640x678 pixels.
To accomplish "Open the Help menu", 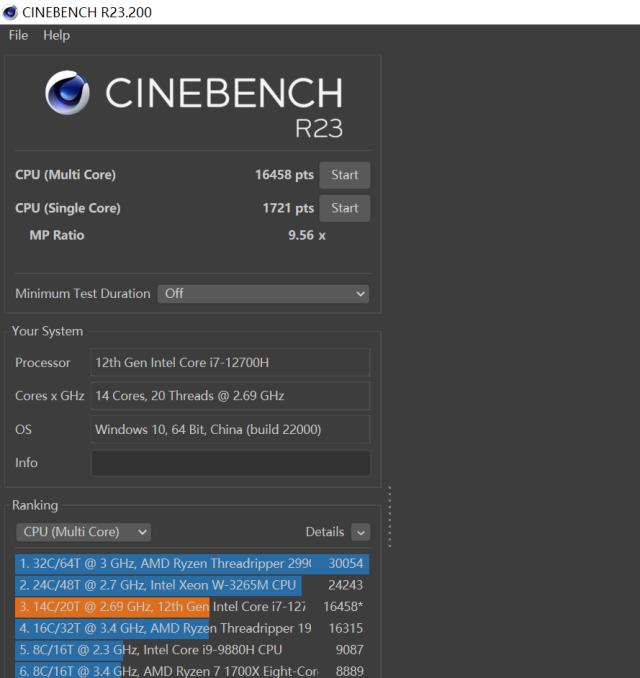I will (x=57, y=35).
